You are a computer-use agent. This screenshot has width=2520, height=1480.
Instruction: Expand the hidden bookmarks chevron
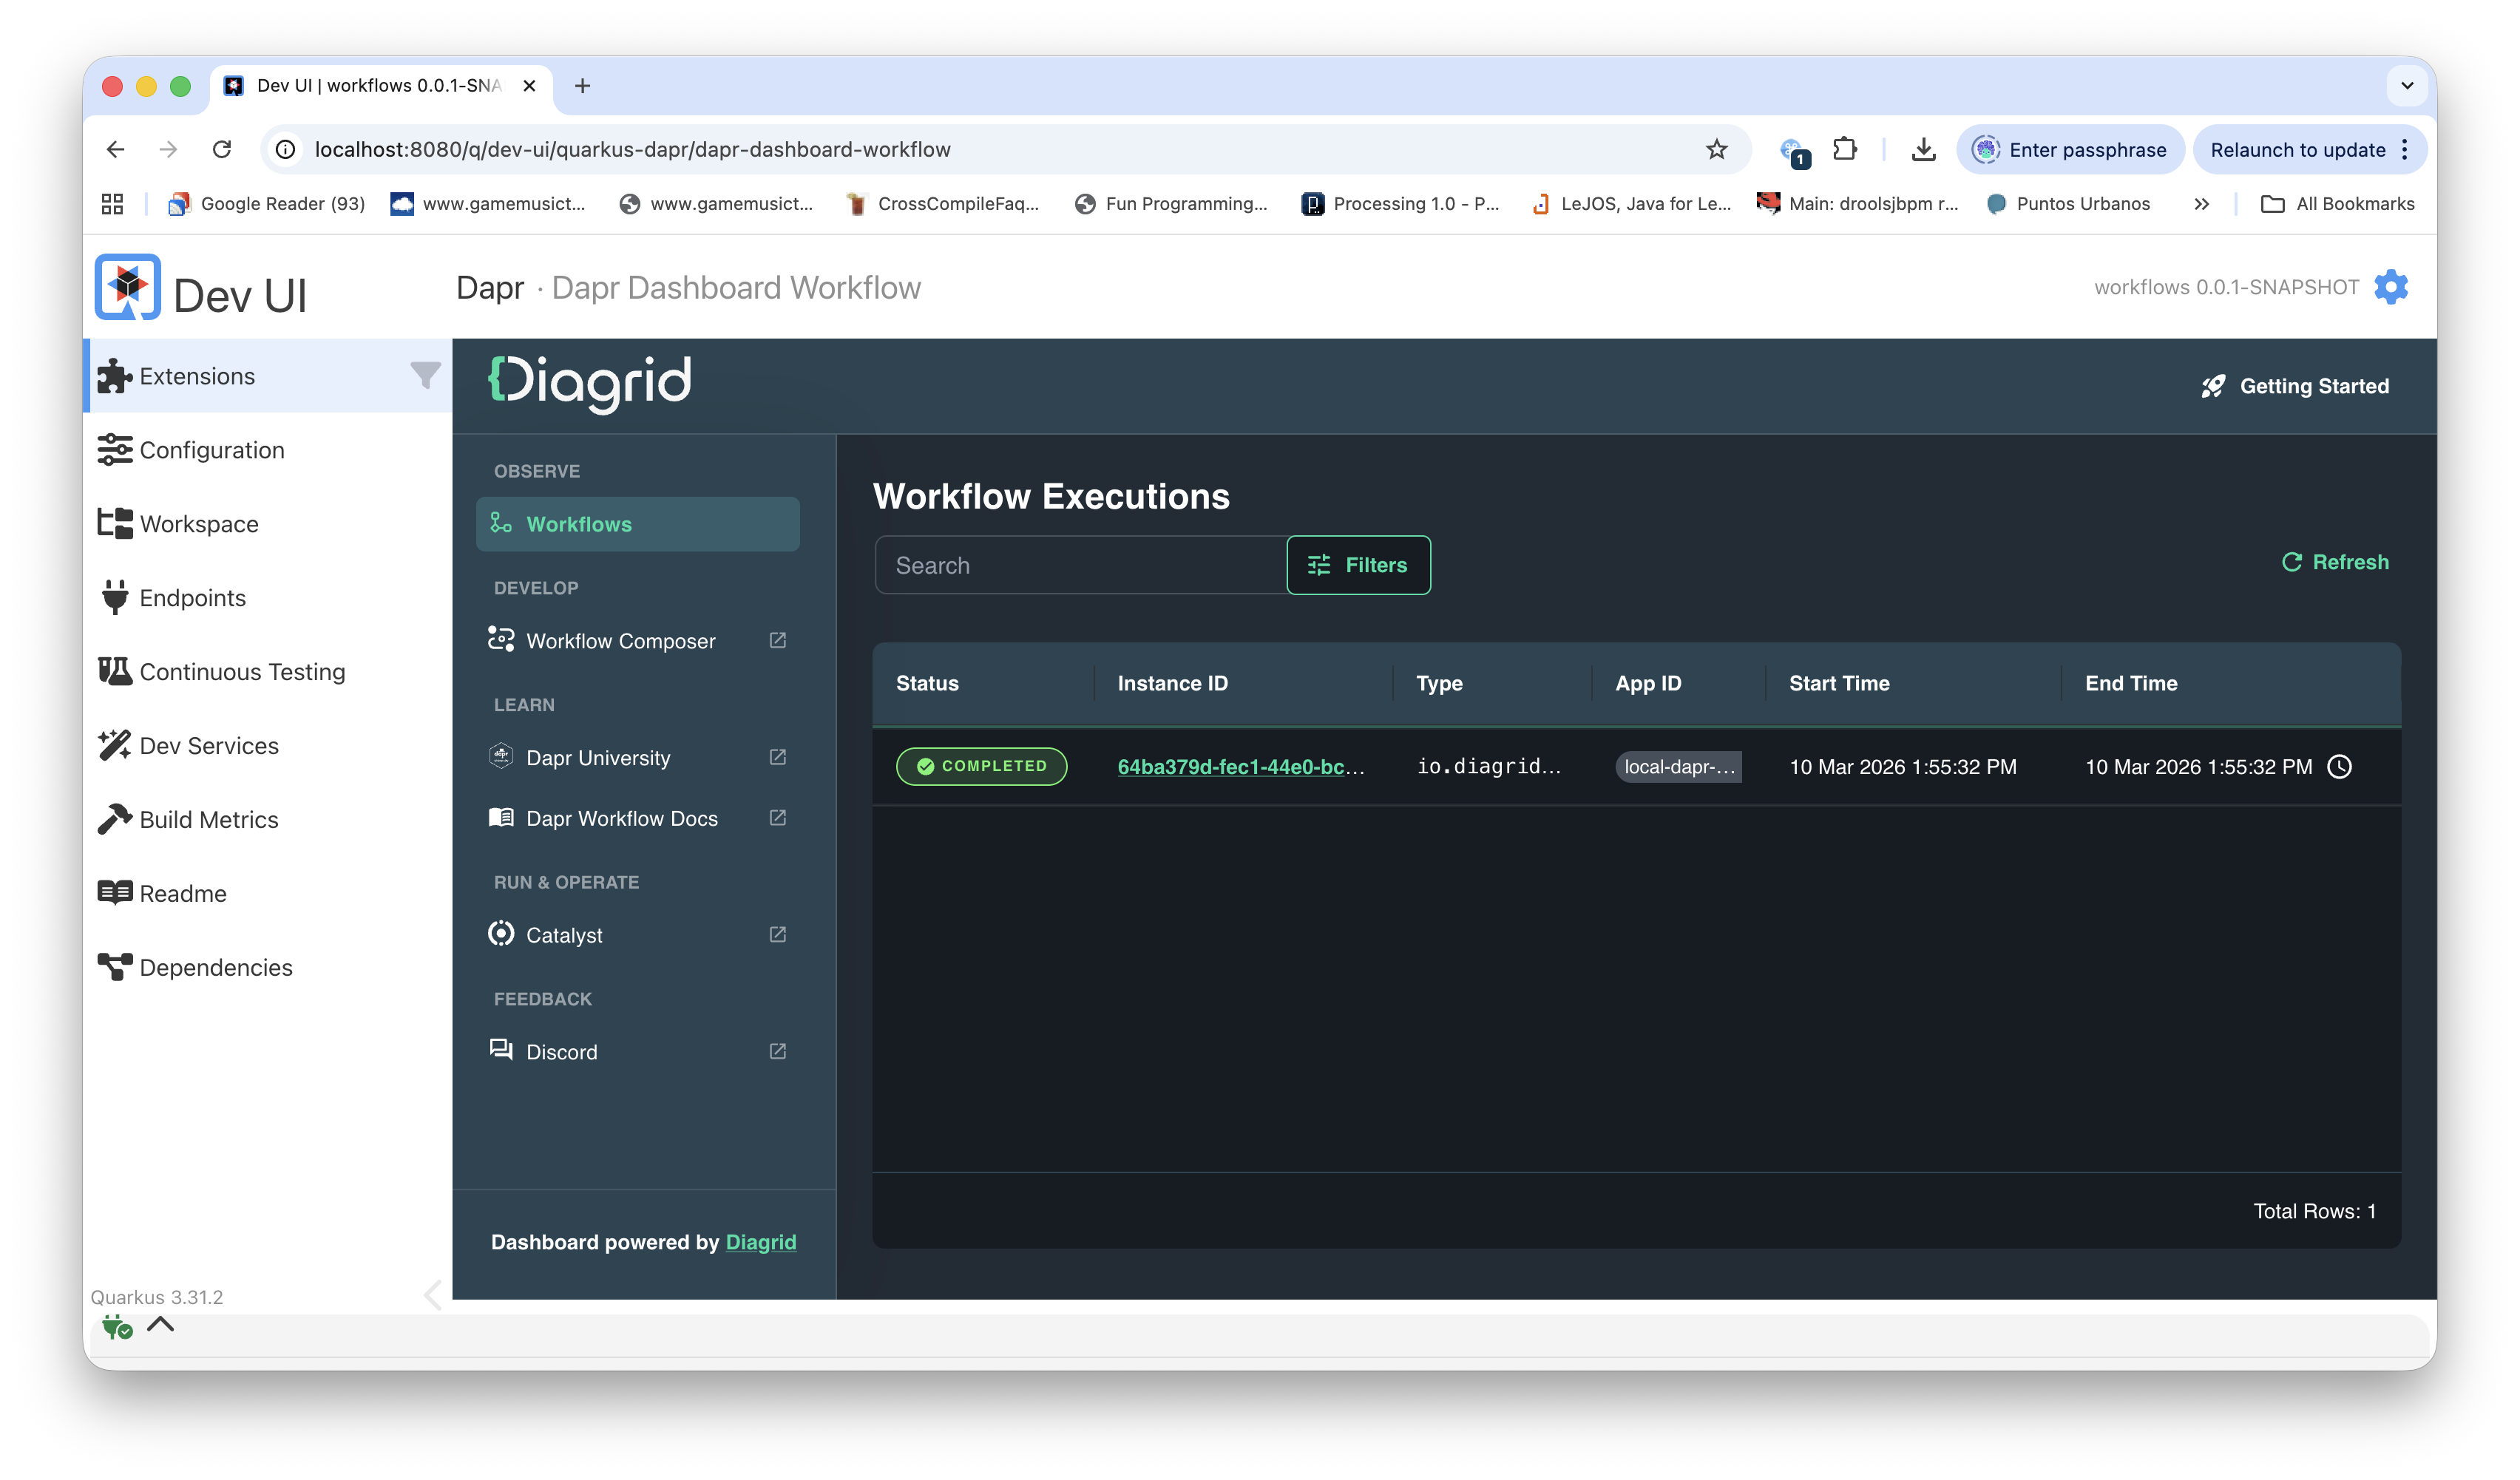coord(2202,203)
